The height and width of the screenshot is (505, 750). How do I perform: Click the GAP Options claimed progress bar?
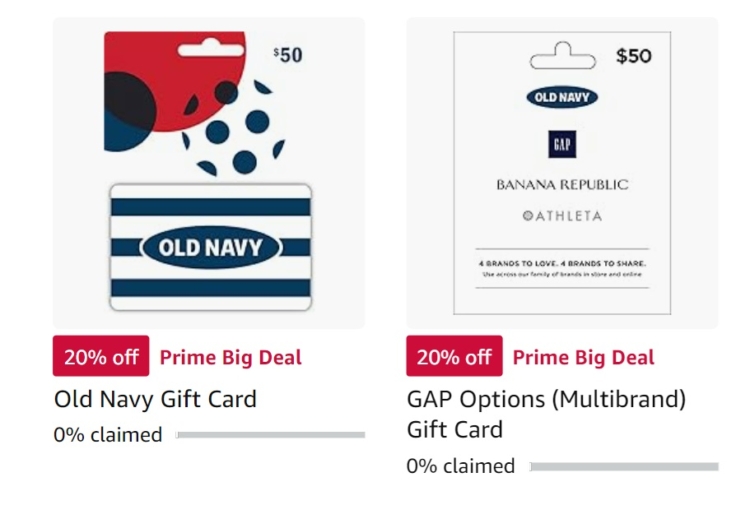tap(624, 466)
